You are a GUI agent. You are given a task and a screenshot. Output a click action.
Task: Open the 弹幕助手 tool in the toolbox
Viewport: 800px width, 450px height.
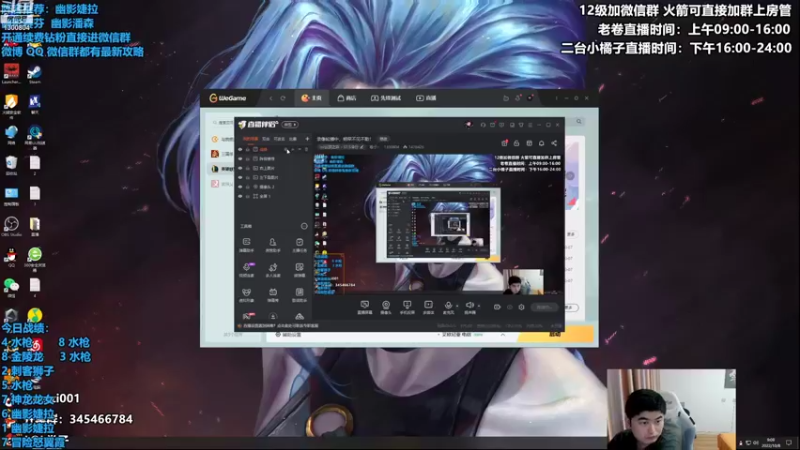(x=246, y=244)
